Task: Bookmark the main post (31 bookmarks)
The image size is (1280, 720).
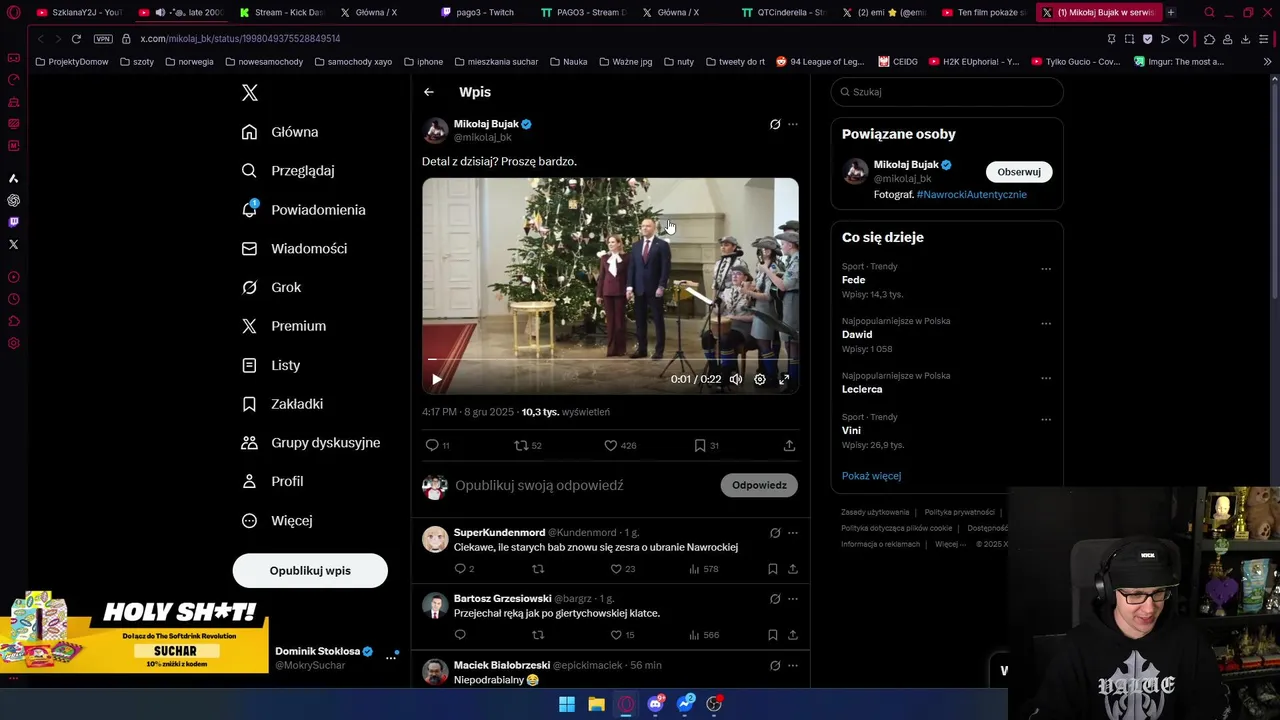Action: (x=706, y=445)
